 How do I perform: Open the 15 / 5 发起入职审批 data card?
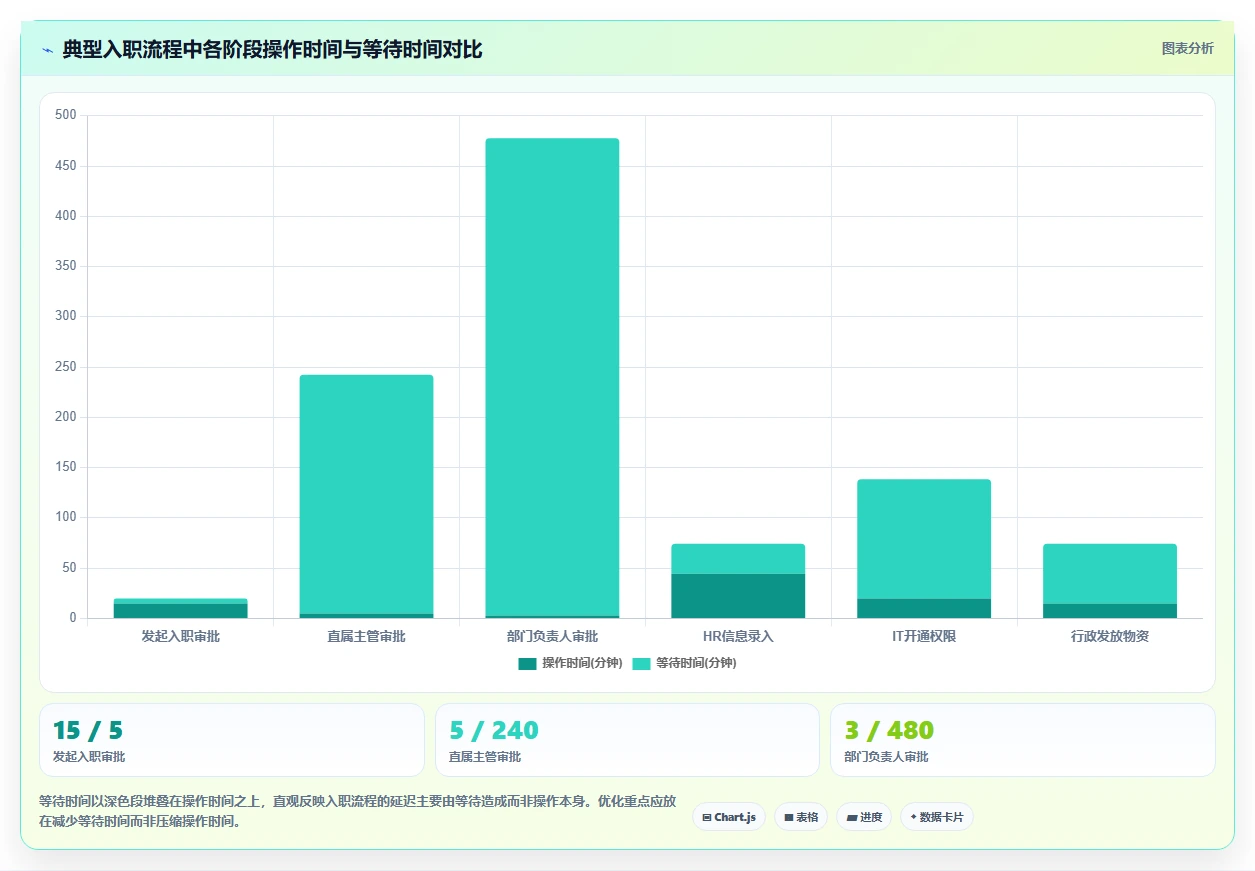click(232, 740)
